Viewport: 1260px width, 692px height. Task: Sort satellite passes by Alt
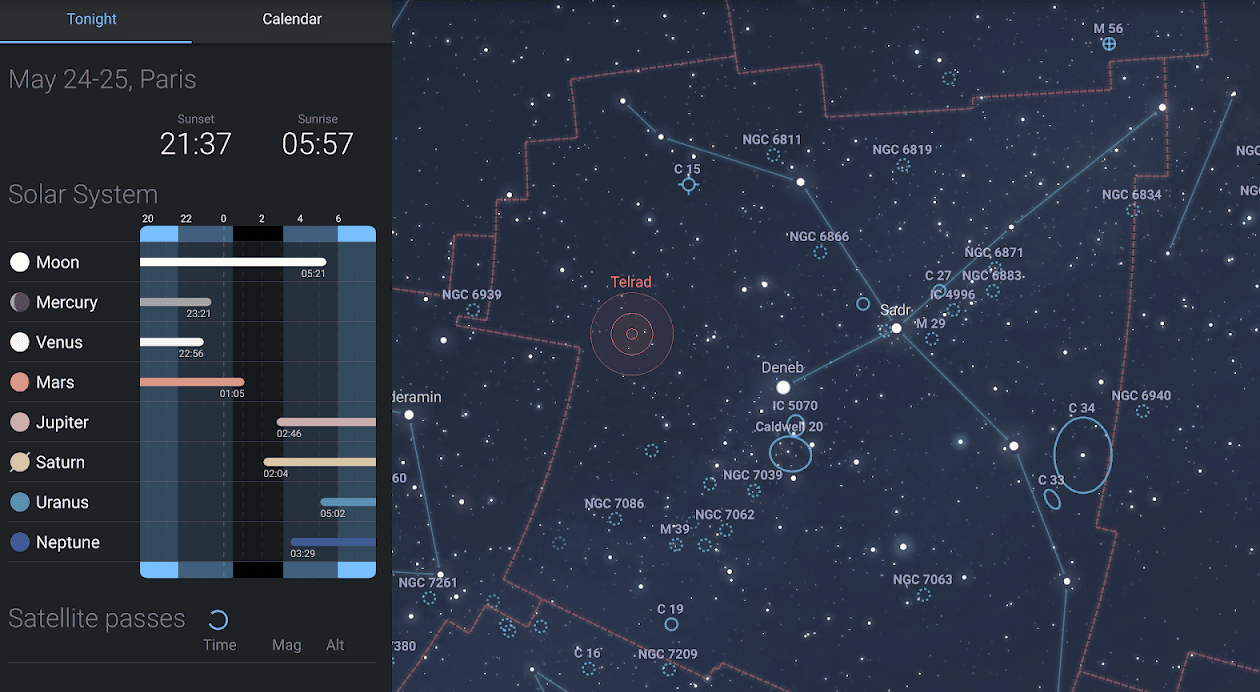coord(335,644)
